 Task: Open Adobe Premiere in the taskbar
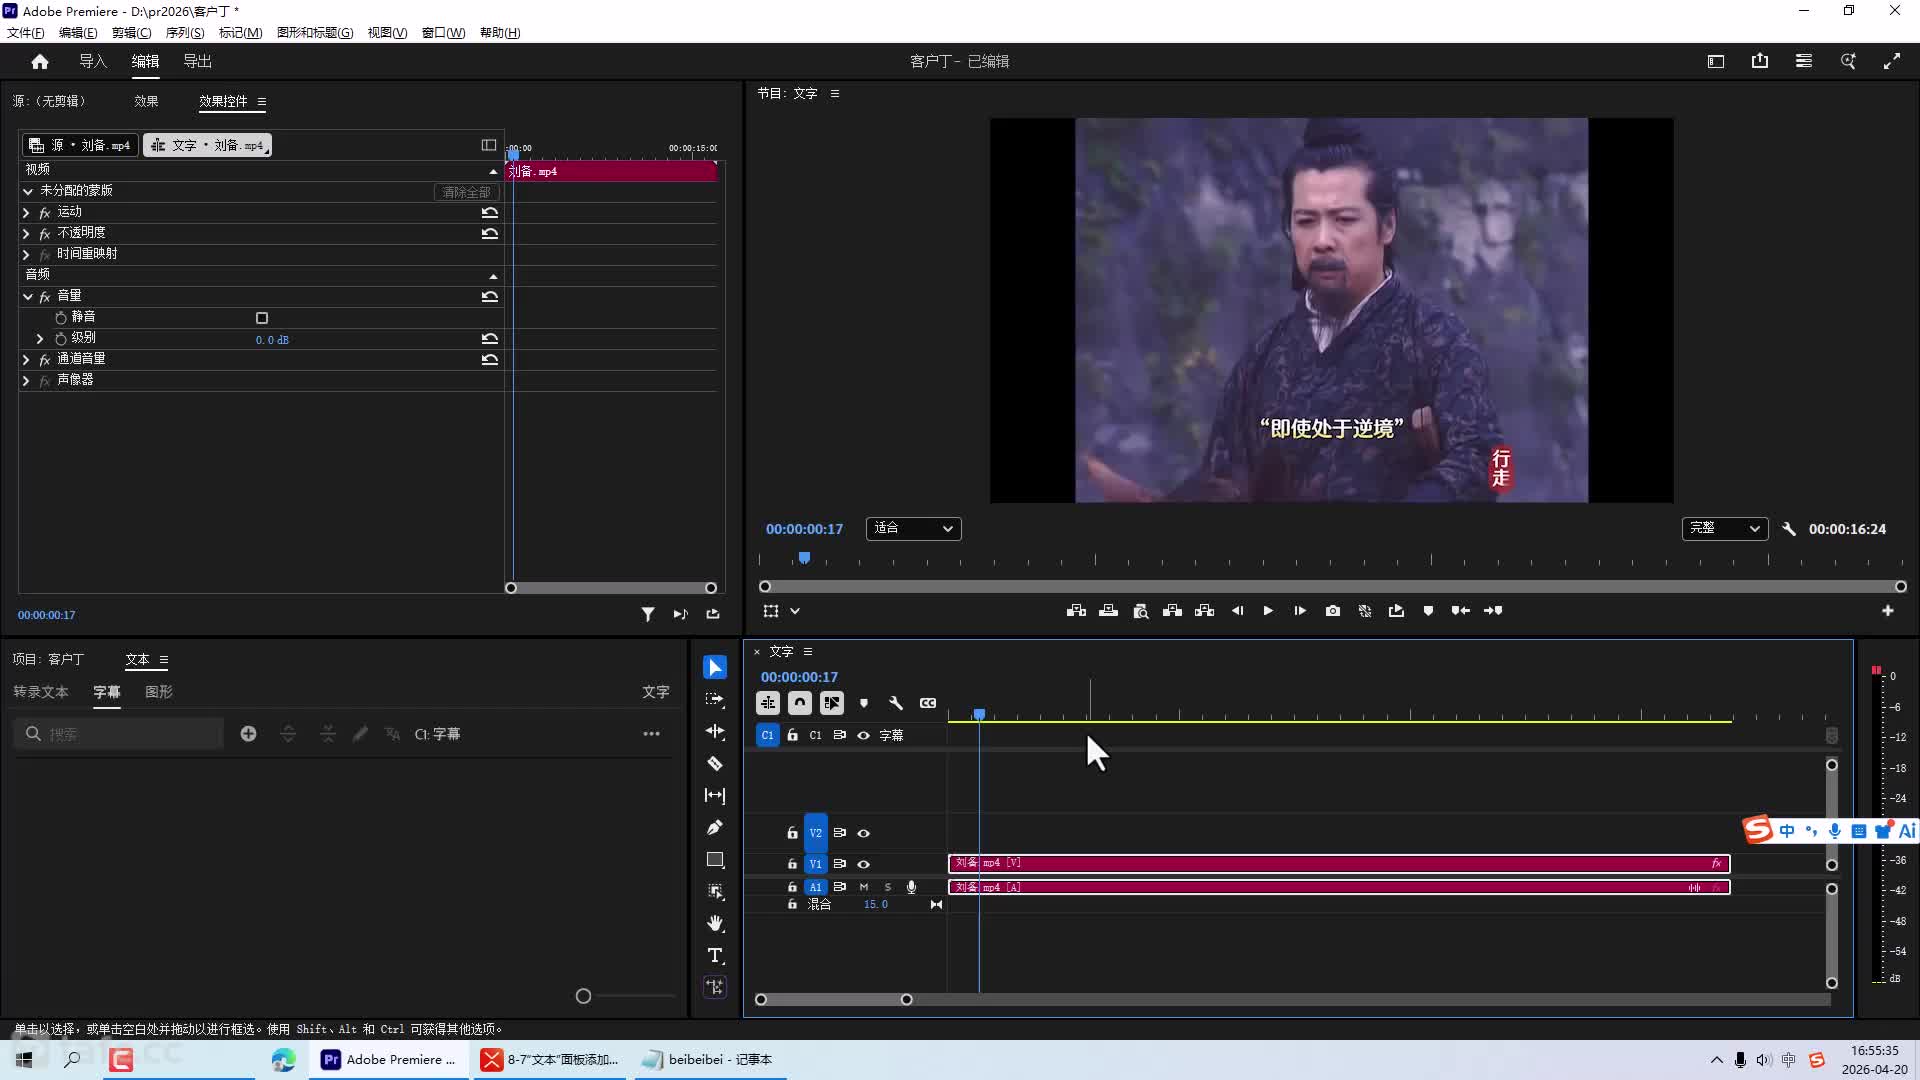(x=389, y=1060)
